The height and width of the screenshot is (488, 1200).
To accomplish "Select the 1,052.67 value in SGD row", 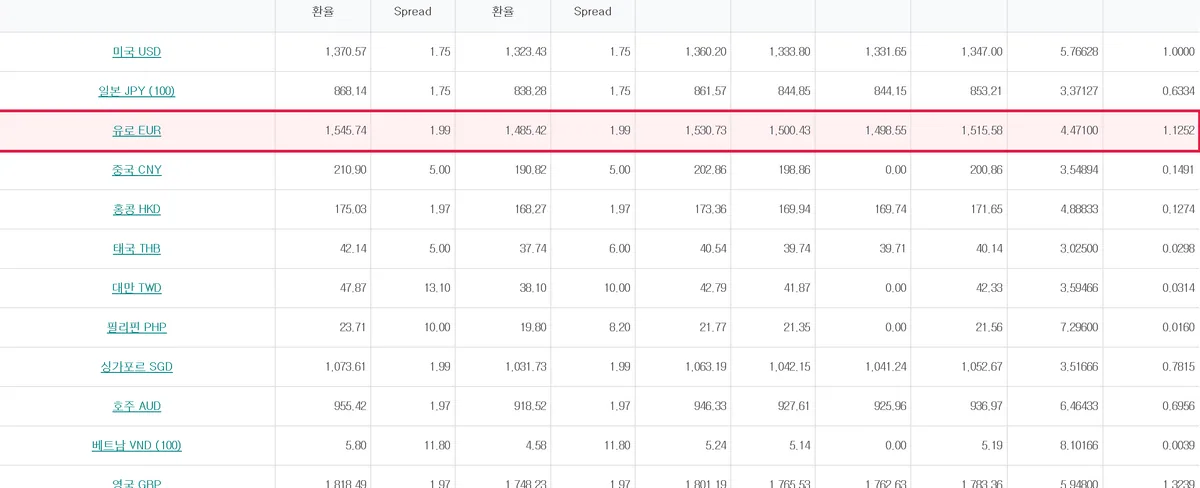I will tap(981, 367).
